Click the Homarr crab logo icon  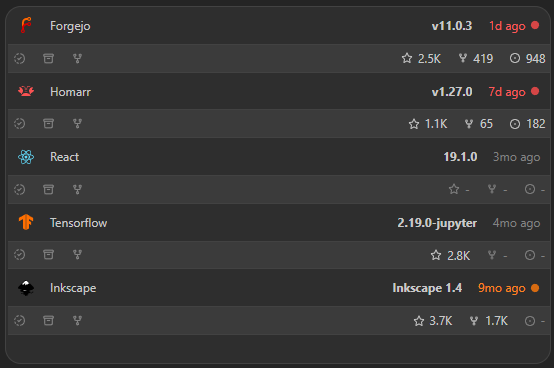coord(26,91)
